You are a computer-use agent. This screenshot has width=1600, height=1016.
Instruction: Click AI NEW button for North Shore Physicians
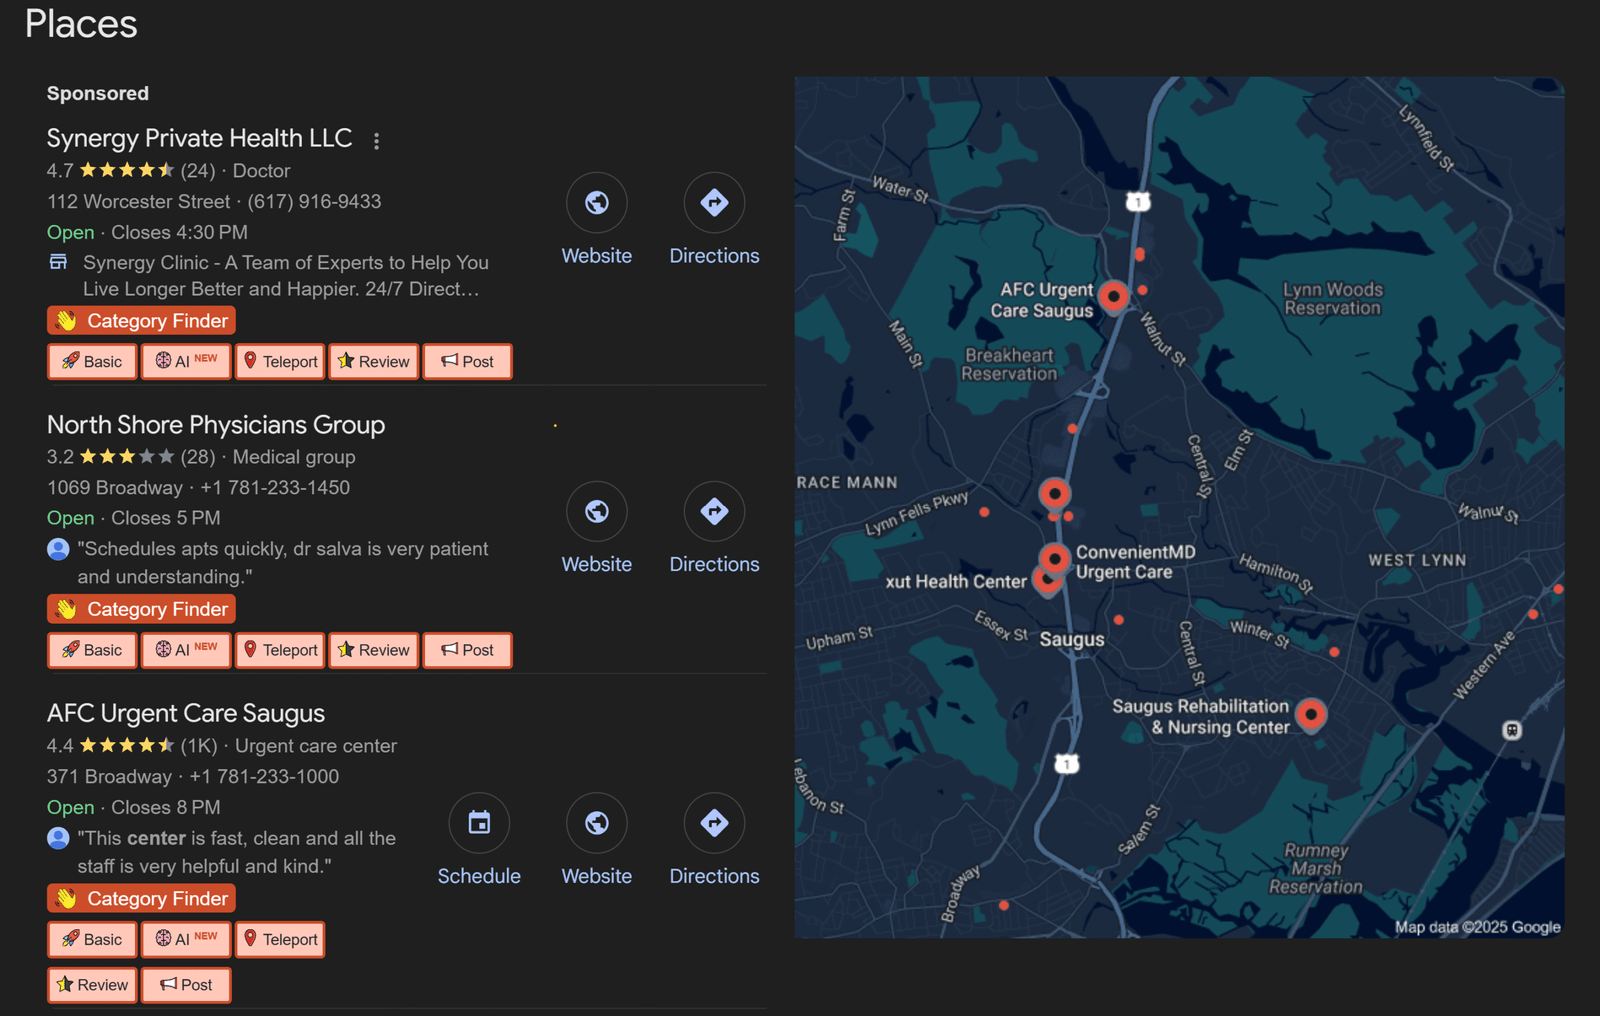[x=186, y=650]
